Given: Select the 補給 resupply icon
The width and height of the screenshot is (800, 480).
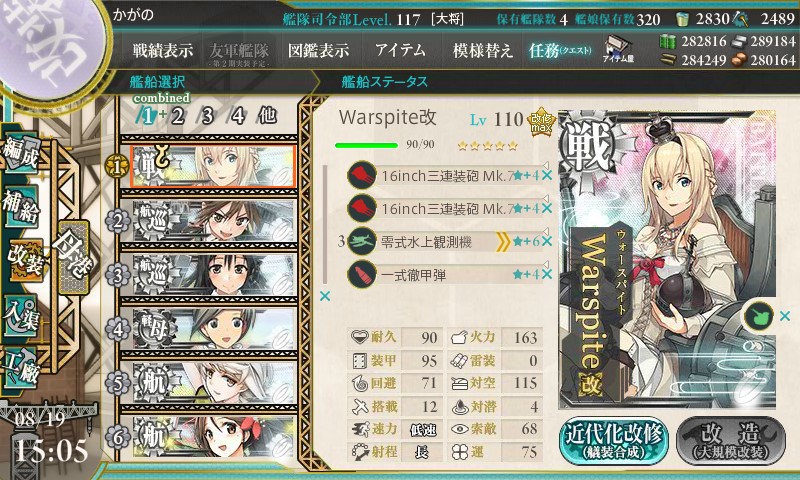Looking at the screenshot, I should [21, 206].
